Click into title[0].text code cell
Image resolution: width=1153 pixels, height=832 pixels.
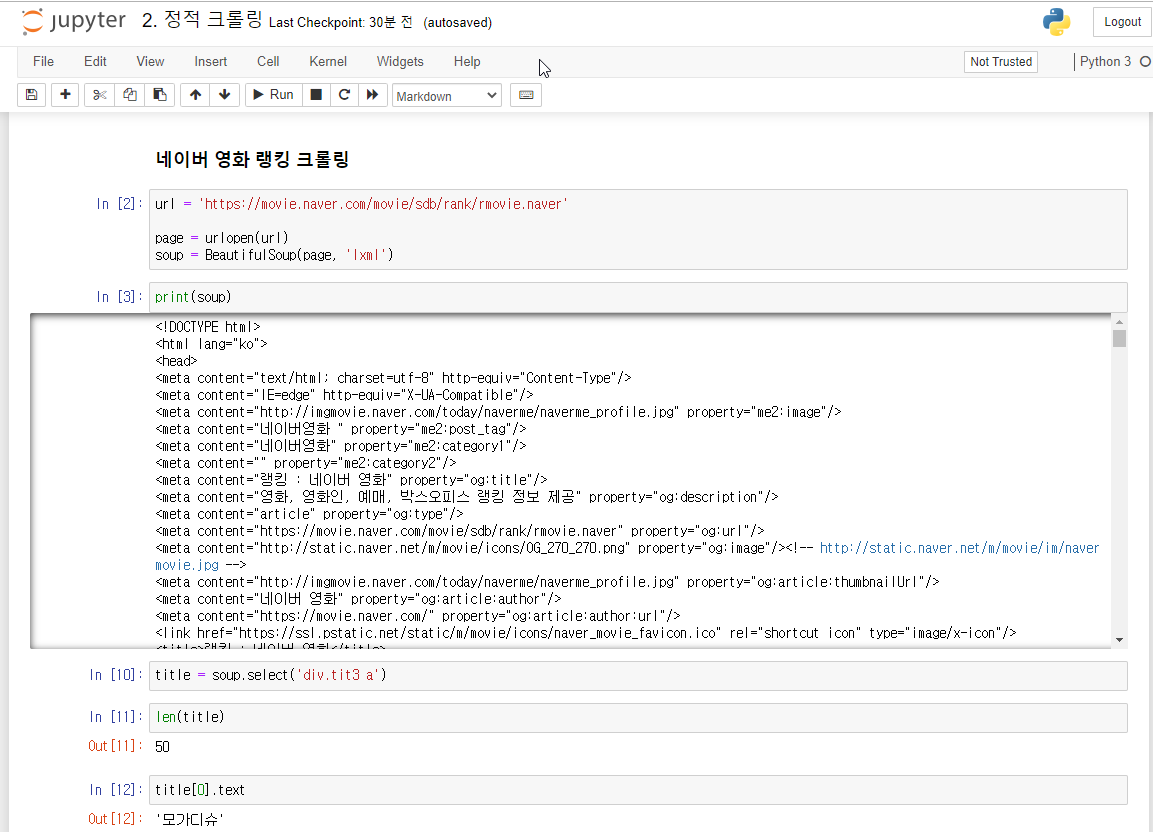point(638,790)
